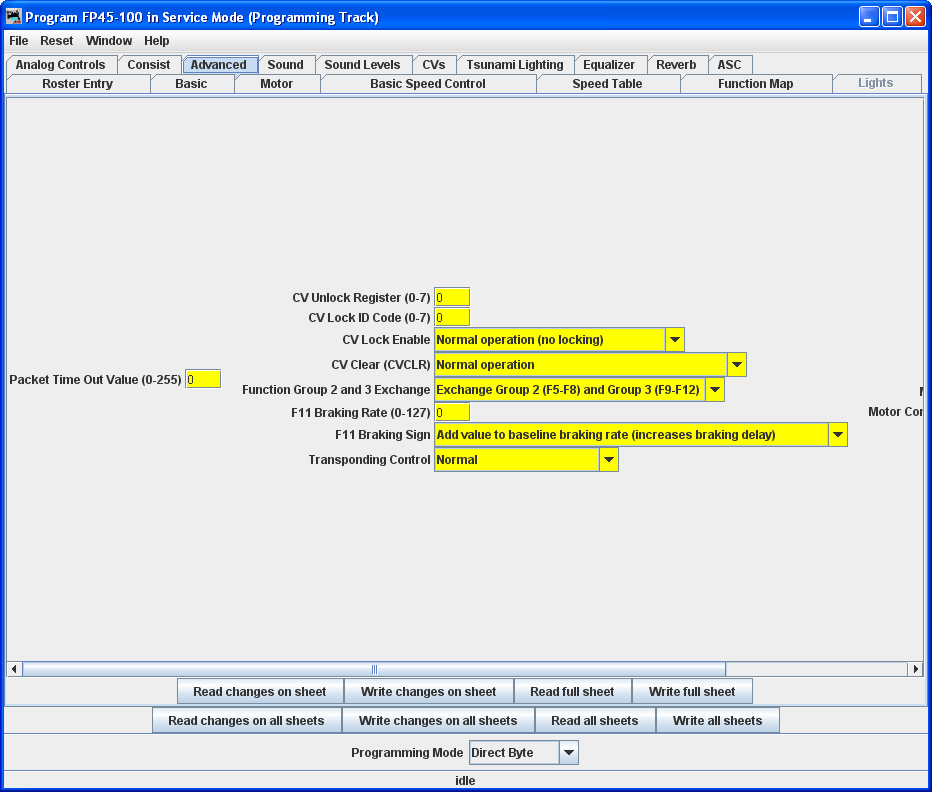Click the horizontal scrollbar thumb
This screenshot has width=932, height=792.
(x=374, y=669)
